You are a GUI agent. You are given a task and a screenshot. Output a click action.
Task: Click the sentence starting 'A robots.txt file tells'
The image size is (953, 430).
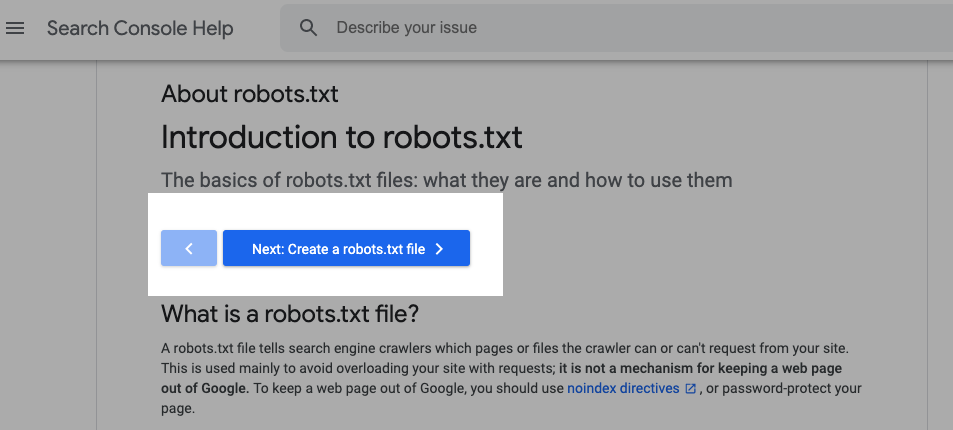[x=400, y=348]
